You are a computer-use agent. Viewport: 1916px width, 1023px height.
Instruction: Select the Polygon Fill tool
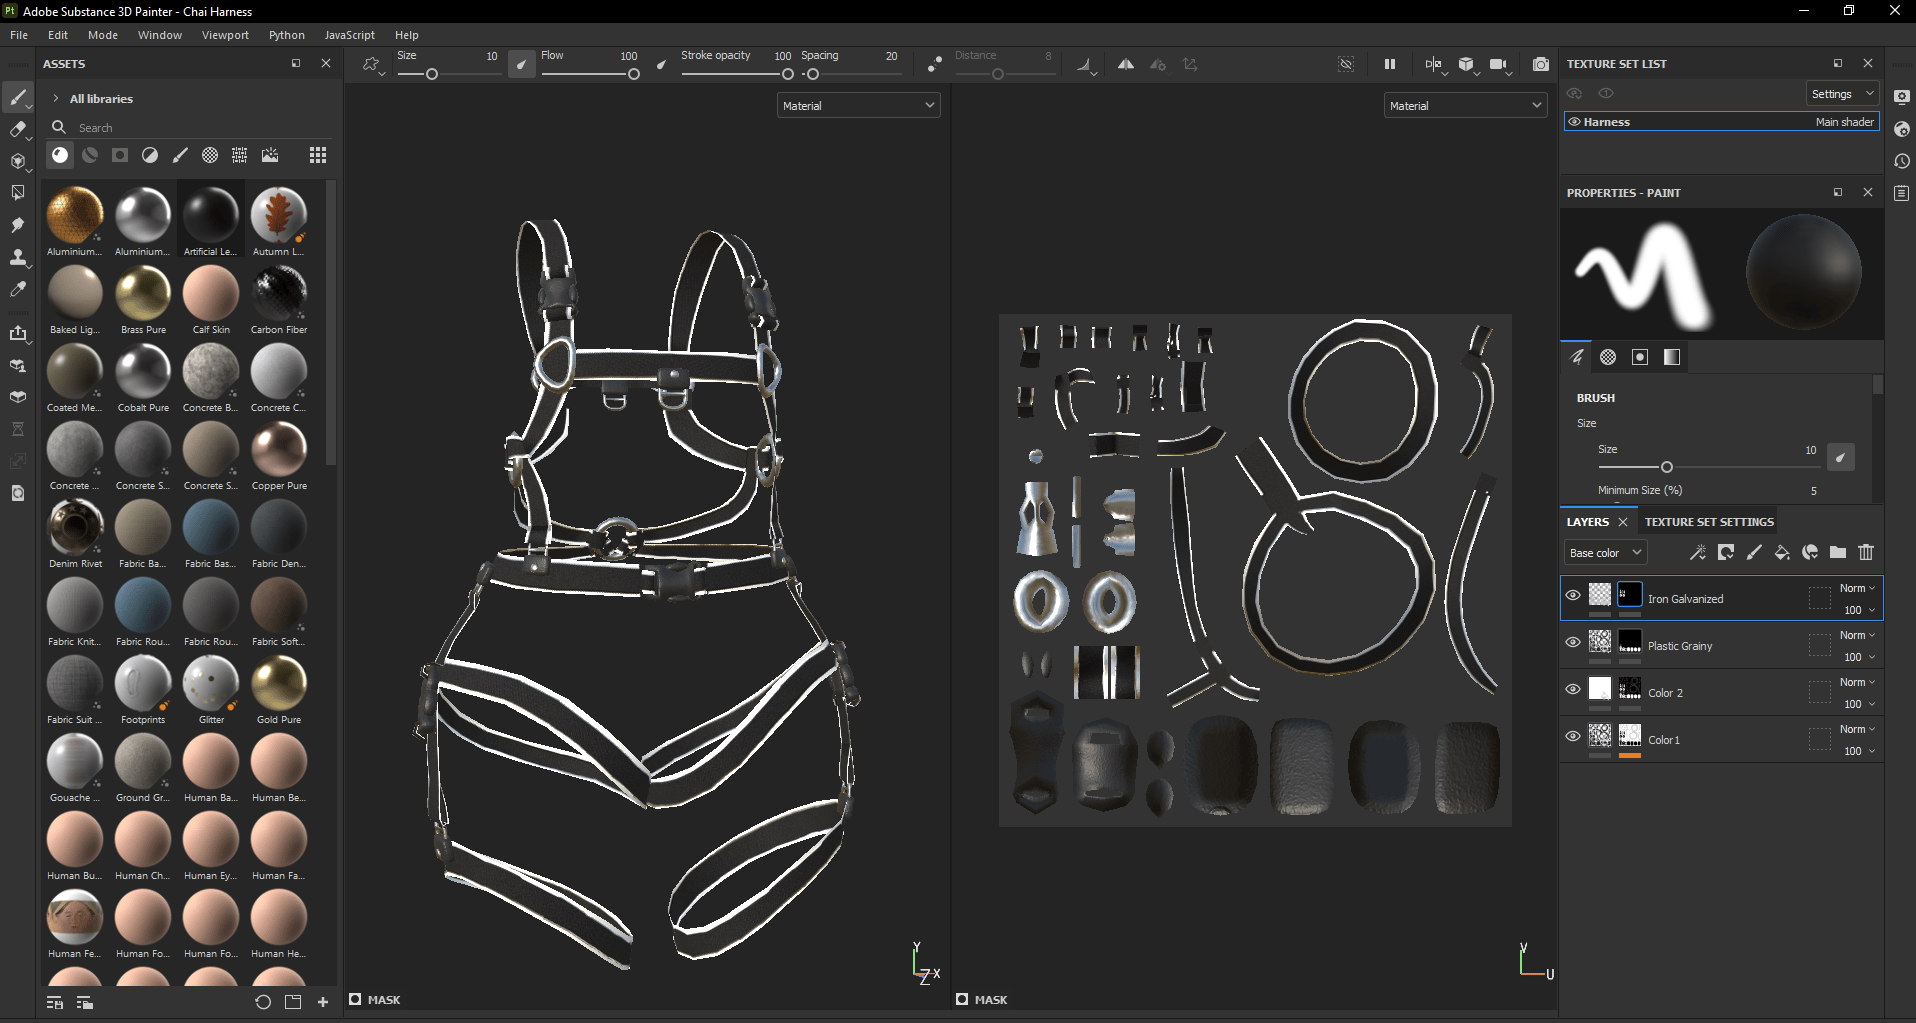(17, 193)
